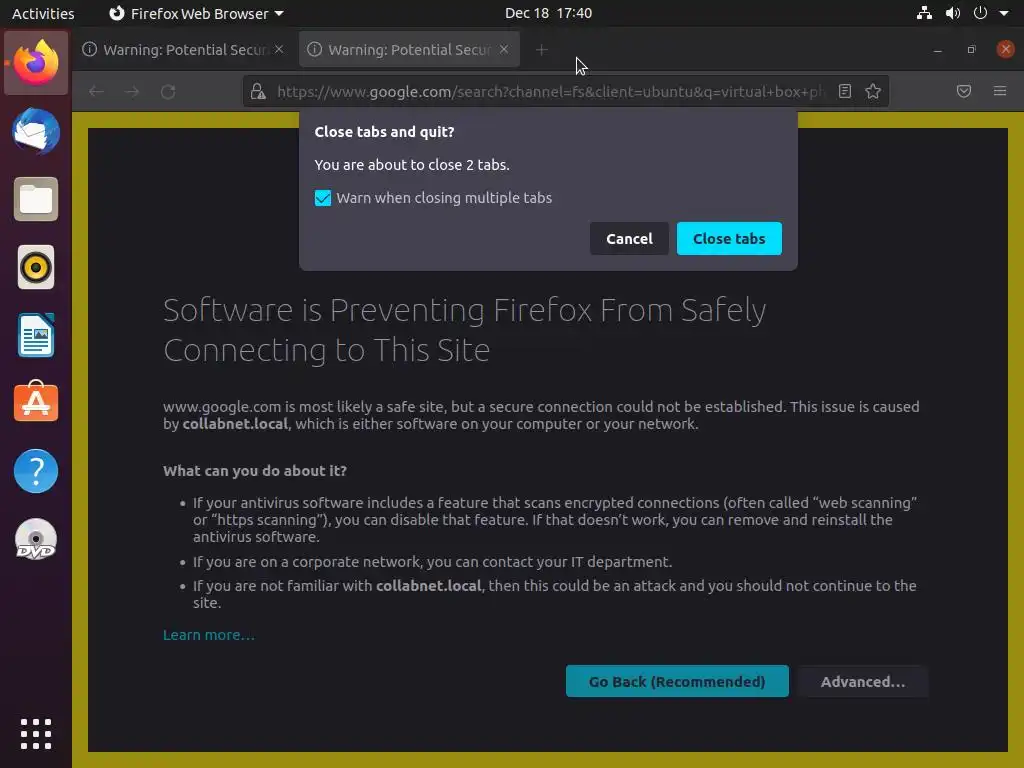Select the second Warning: Potential Security tab
1024x768 pixels.
tap(409, 50)
